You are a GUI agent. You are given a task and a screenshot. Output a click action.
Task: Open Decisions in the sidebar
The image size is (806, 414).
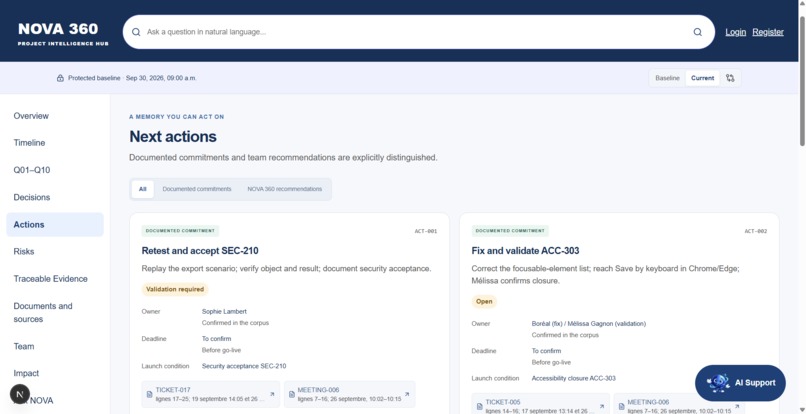(55, 197)
